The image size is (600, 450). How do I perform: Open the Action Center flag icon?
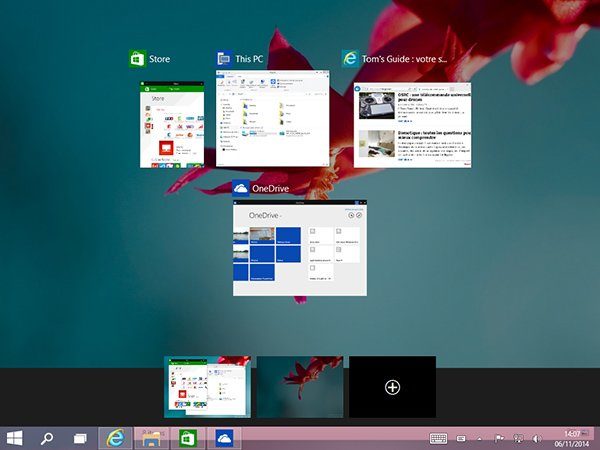click(x=499, y=438)
